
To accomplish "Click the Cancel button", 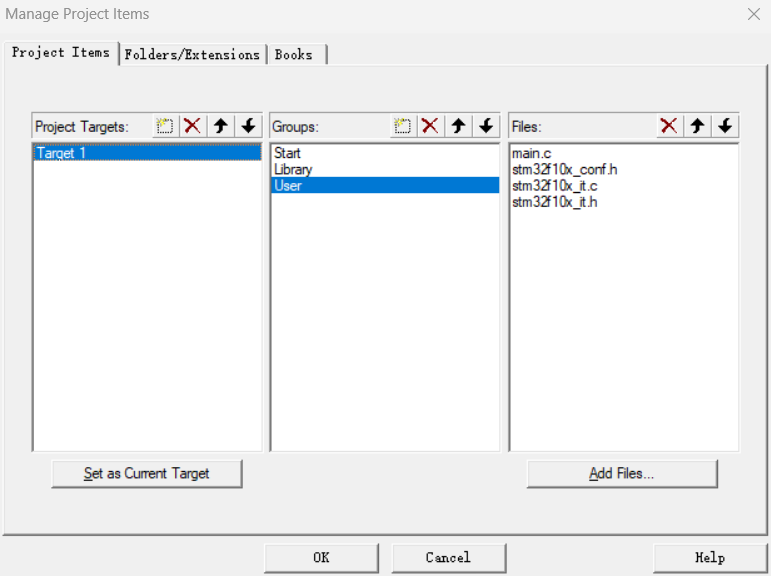I will (448, 558).
